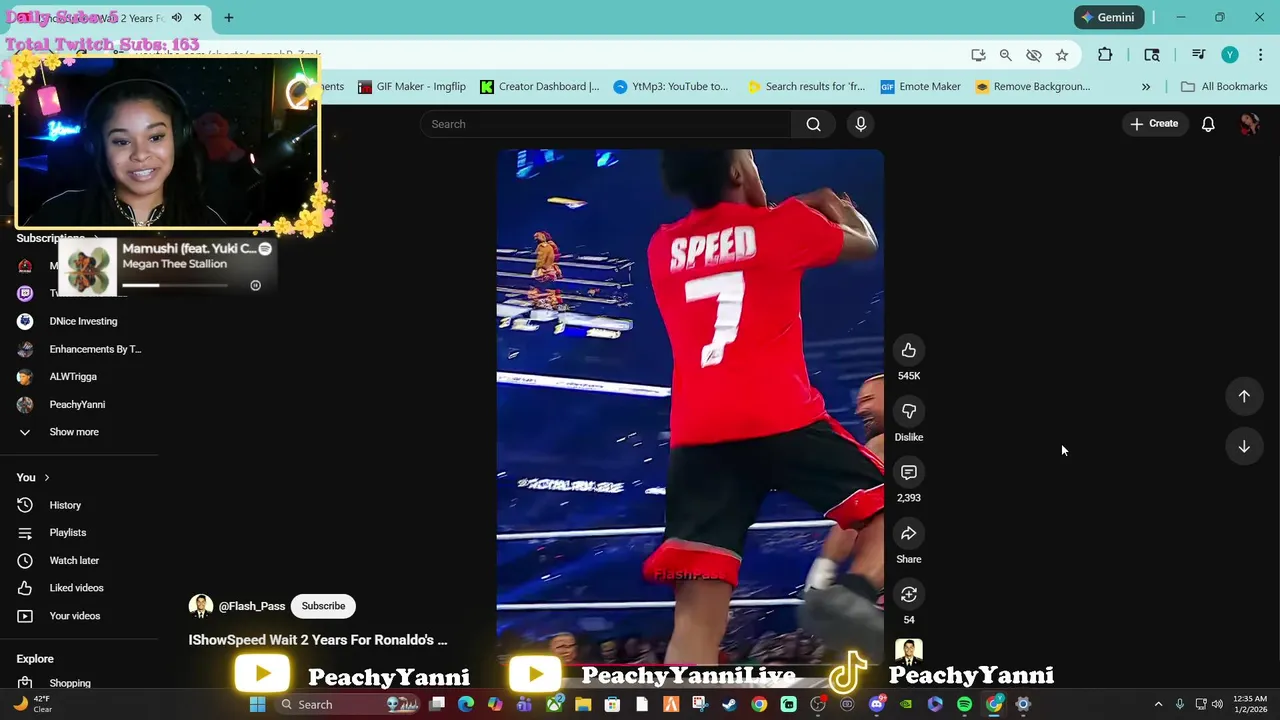Click the YouTube search input field

pos(606,124)
